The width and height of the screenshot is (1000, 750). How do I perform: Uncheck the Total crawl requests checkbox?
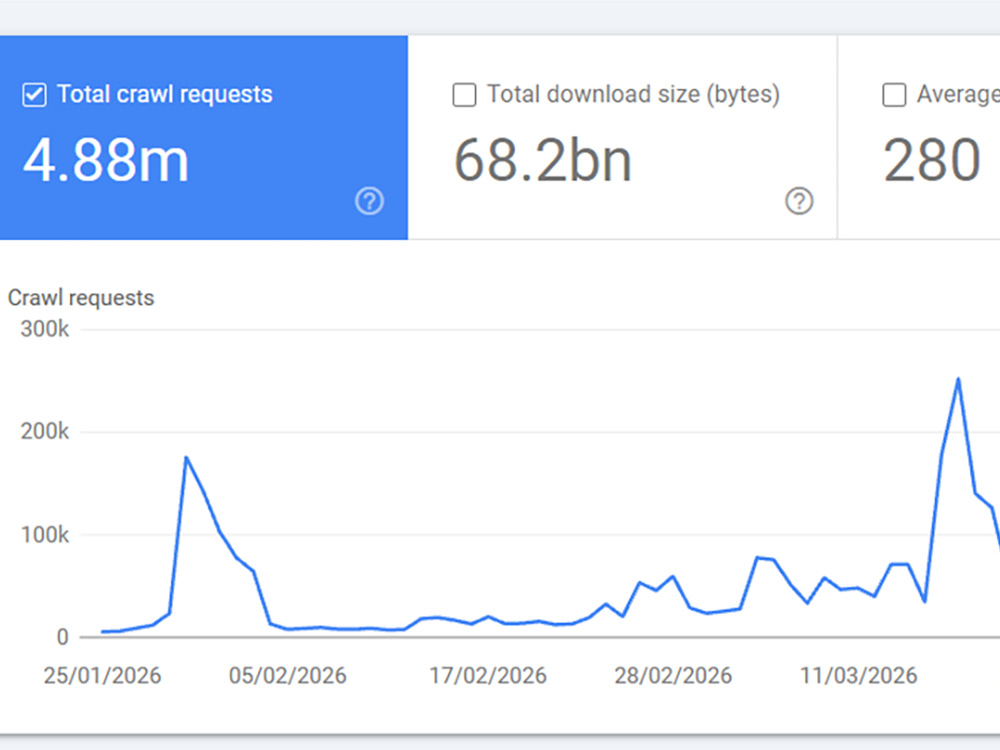pos(34,95)
